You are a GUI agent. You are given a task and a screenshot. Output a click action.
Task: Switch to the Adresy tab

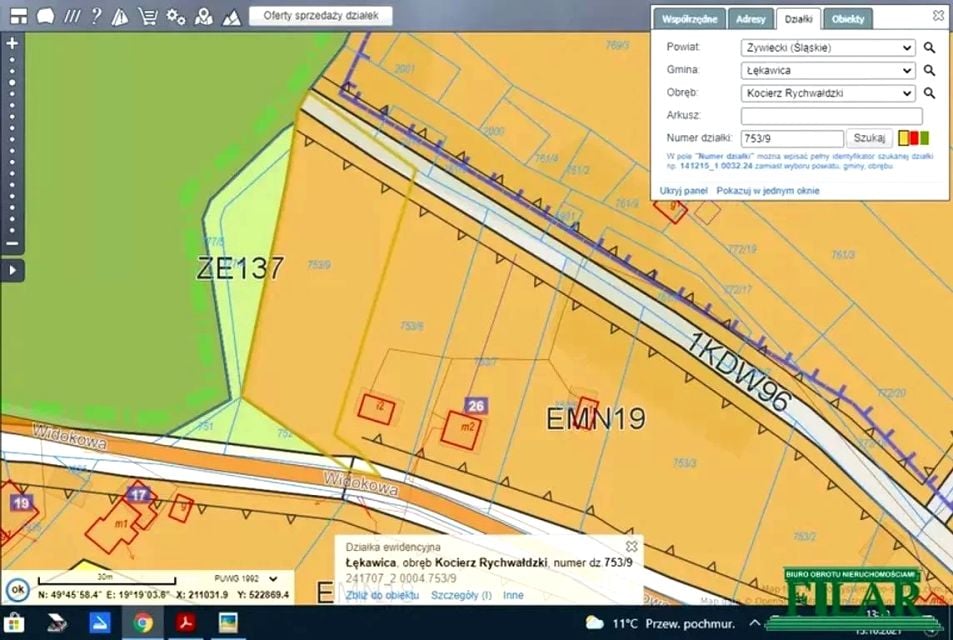(750, 19)
